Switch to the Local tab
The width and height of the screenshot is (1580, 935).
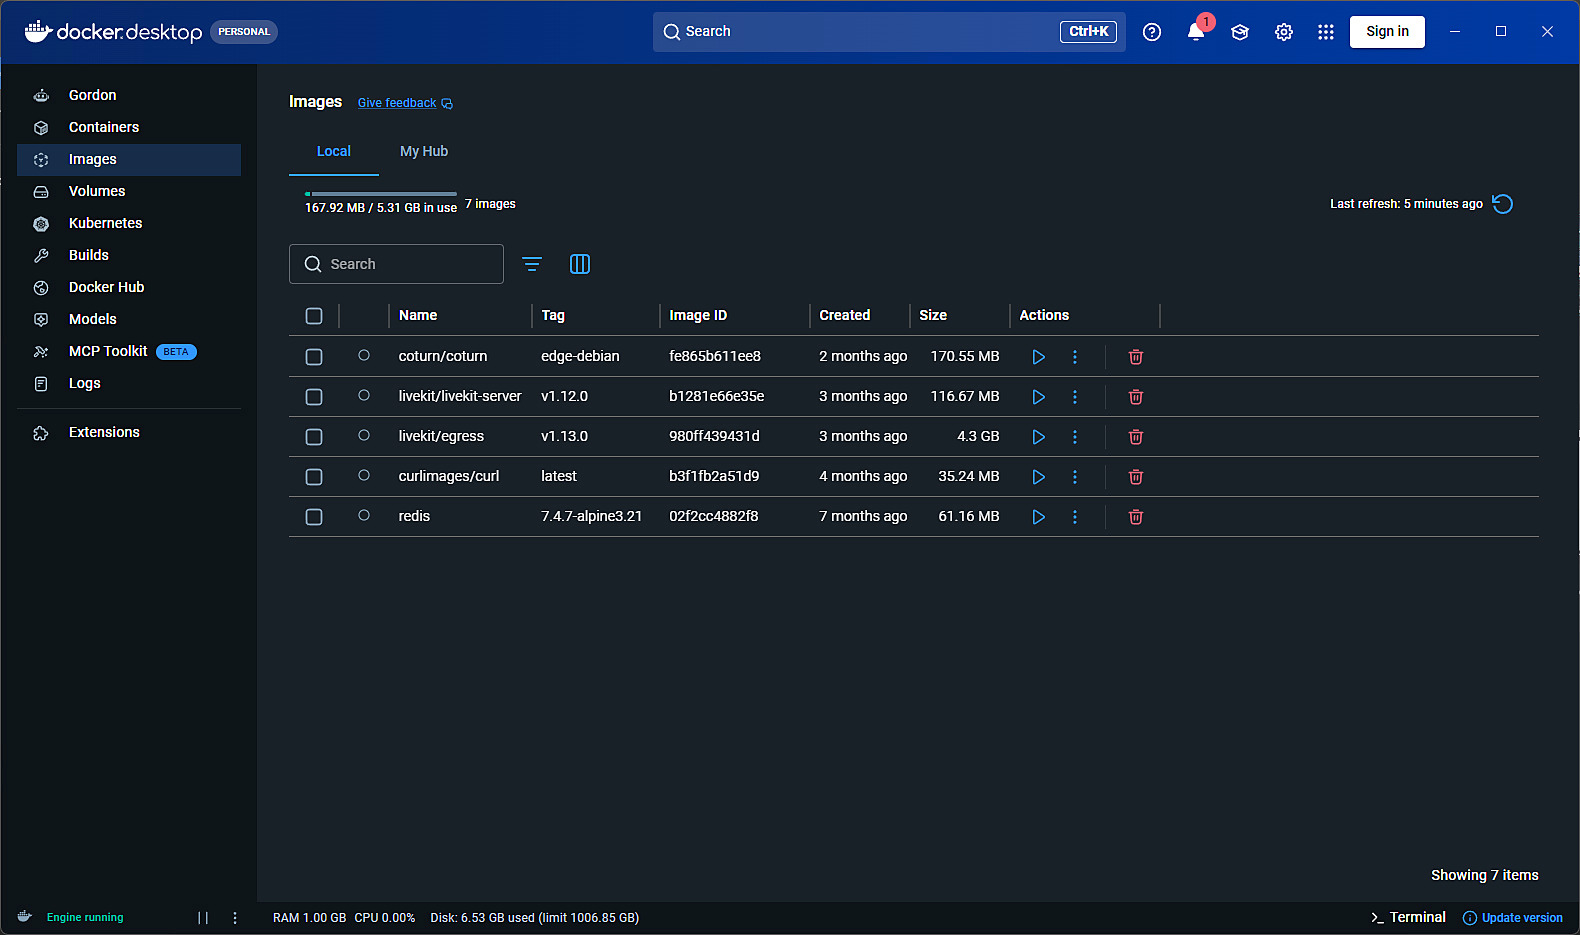tap(334, 151)
